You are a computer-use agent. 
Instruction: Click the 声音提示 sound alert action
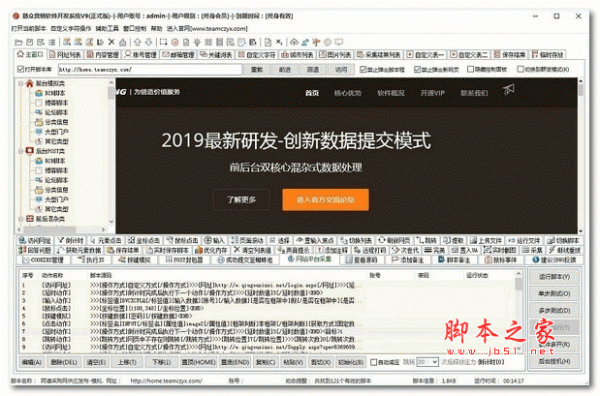tap(293, 250)
